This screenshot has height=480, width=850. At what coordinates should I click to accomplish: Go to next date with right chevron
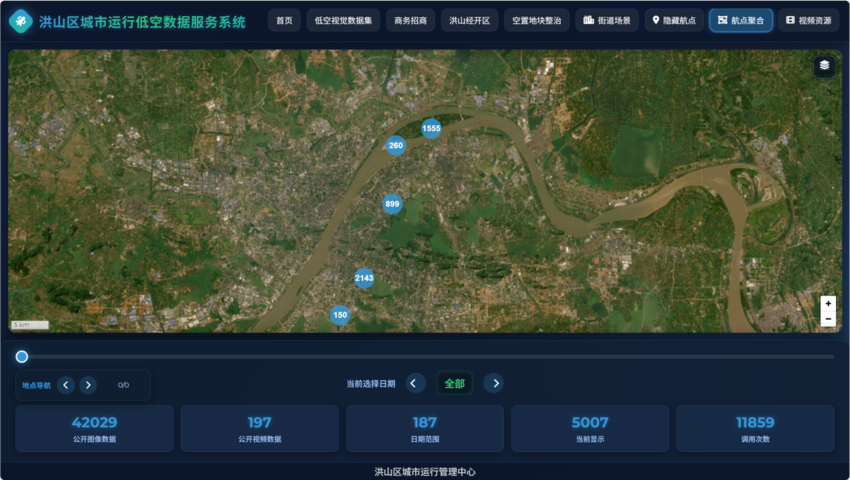click(x=493, y=383)
